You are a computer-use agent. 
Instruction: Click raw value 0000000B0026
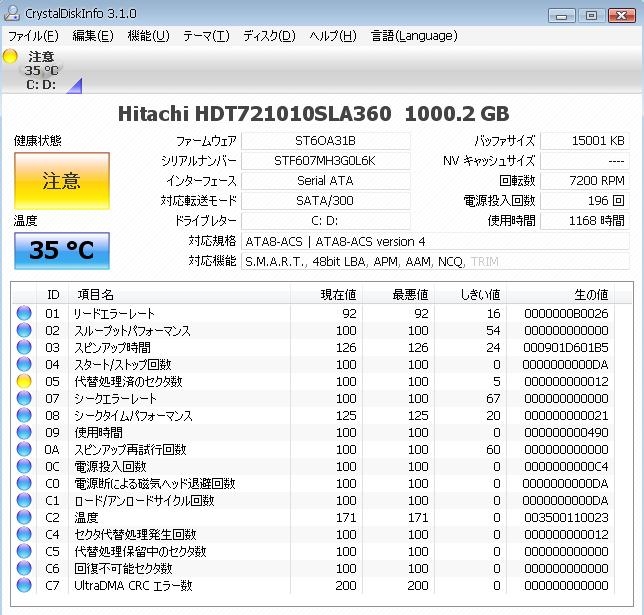pyautogui.click(x=566, y=313)
